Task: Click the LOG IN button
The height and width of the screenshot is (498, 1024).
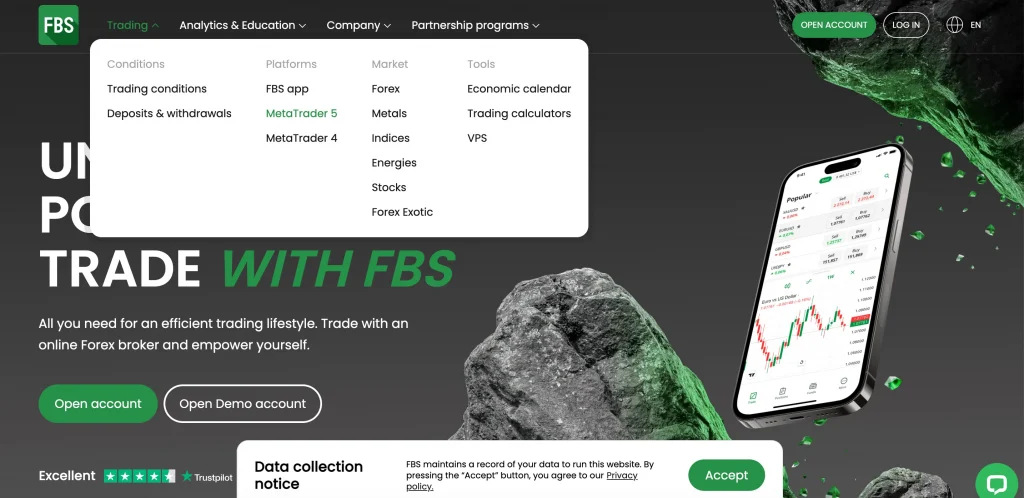Action: (x=906, y=25)
